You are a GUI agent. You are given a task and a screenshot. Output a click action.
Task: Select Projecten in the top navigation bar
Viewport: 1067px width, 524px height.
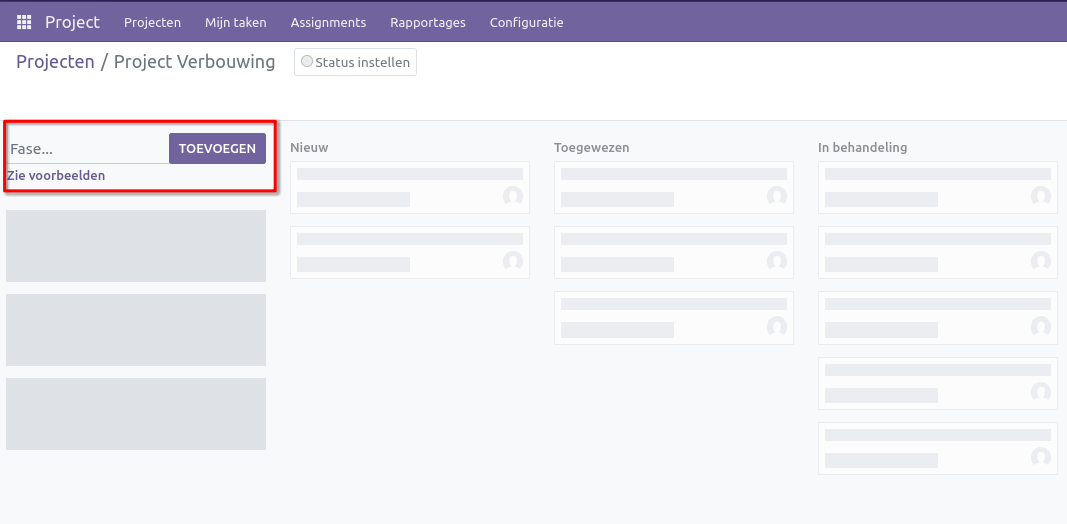click(152, 22)
